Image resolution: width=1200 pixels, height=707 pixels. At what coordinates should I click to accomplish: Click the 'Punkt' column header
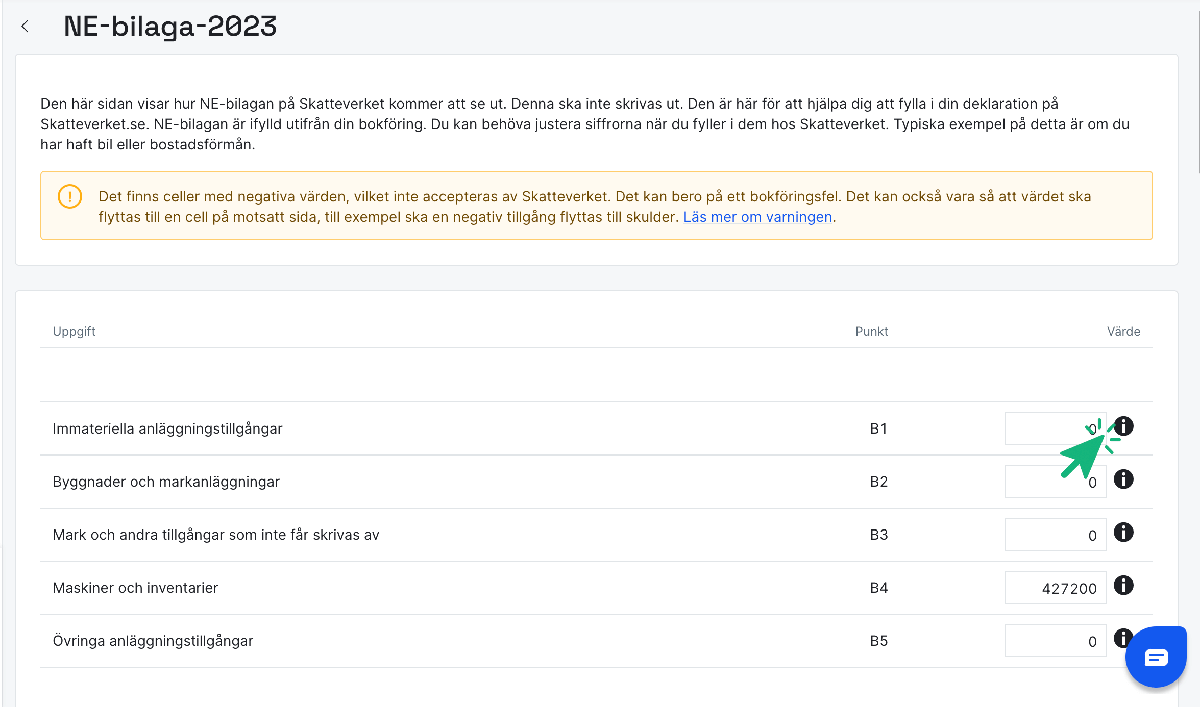(x=871, y=331)
